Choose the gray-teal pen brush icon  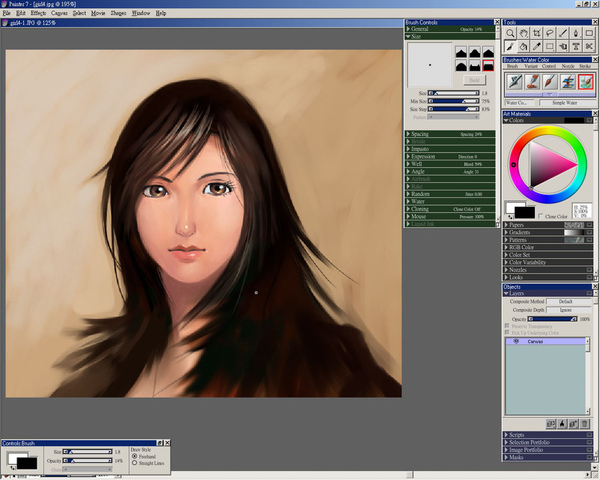[515, 82]
